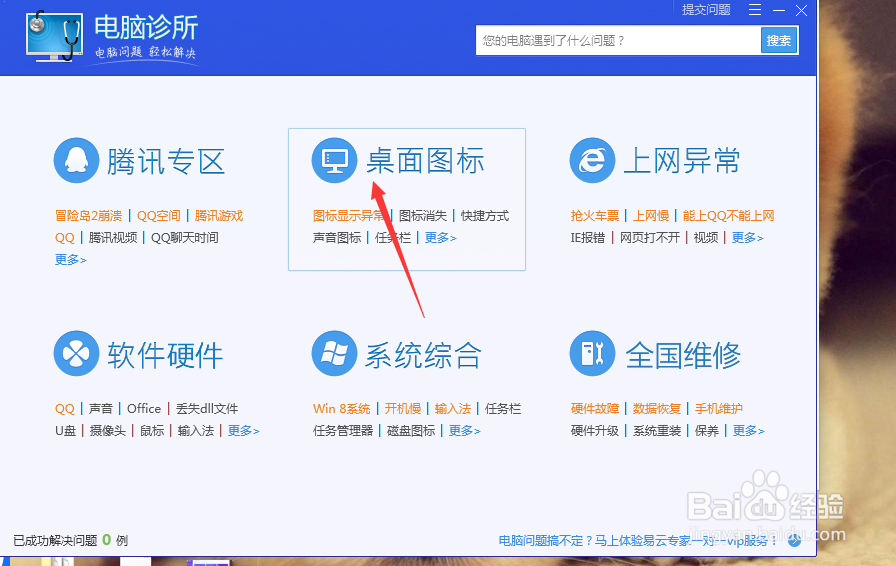Open the 全国维修 tools icon
The image size is (896, 566).
(593, 353)
